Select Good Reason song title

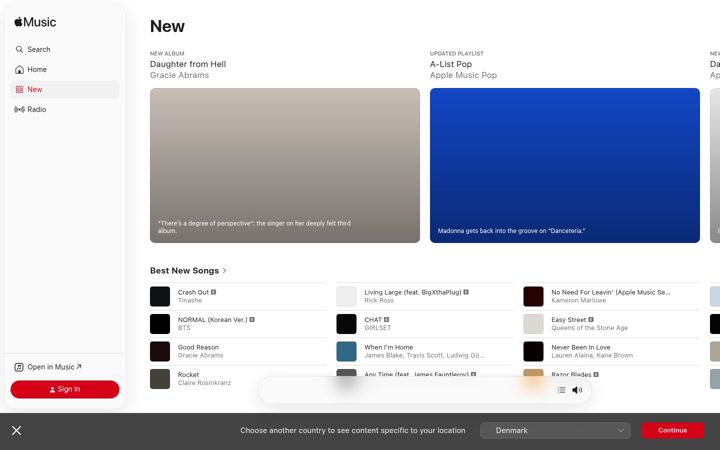(x=198, y=347)
